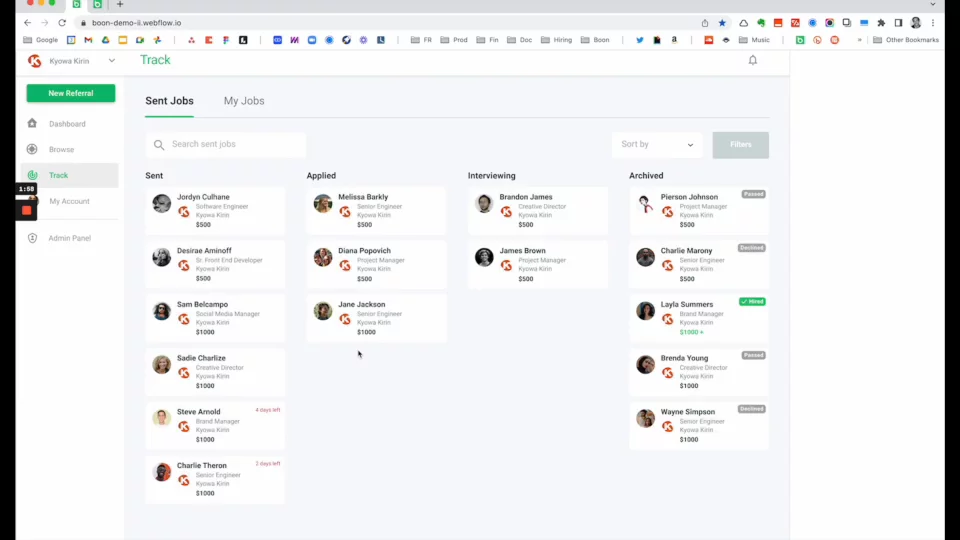Open My Account in the sidebar
This screenshot has width=960, height=540.
pos(69,201)
